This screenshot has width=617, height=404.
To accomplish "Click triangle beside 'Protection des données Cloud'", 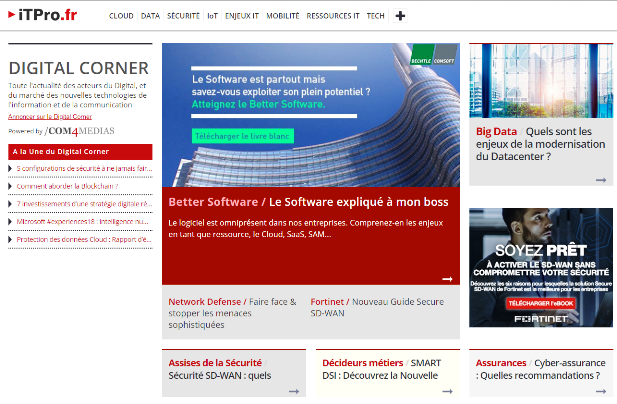I will coord(10,239).
